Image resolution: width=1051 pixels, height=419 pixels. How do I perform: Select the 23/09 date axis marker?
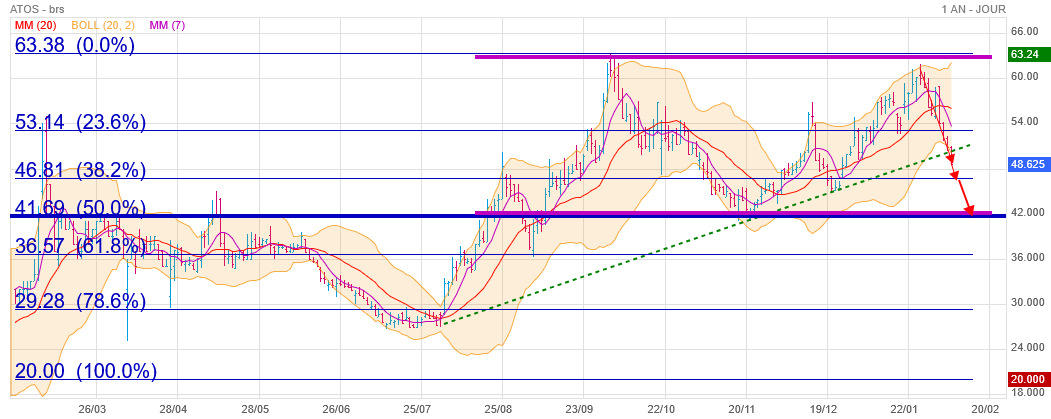tap(581, 409)
